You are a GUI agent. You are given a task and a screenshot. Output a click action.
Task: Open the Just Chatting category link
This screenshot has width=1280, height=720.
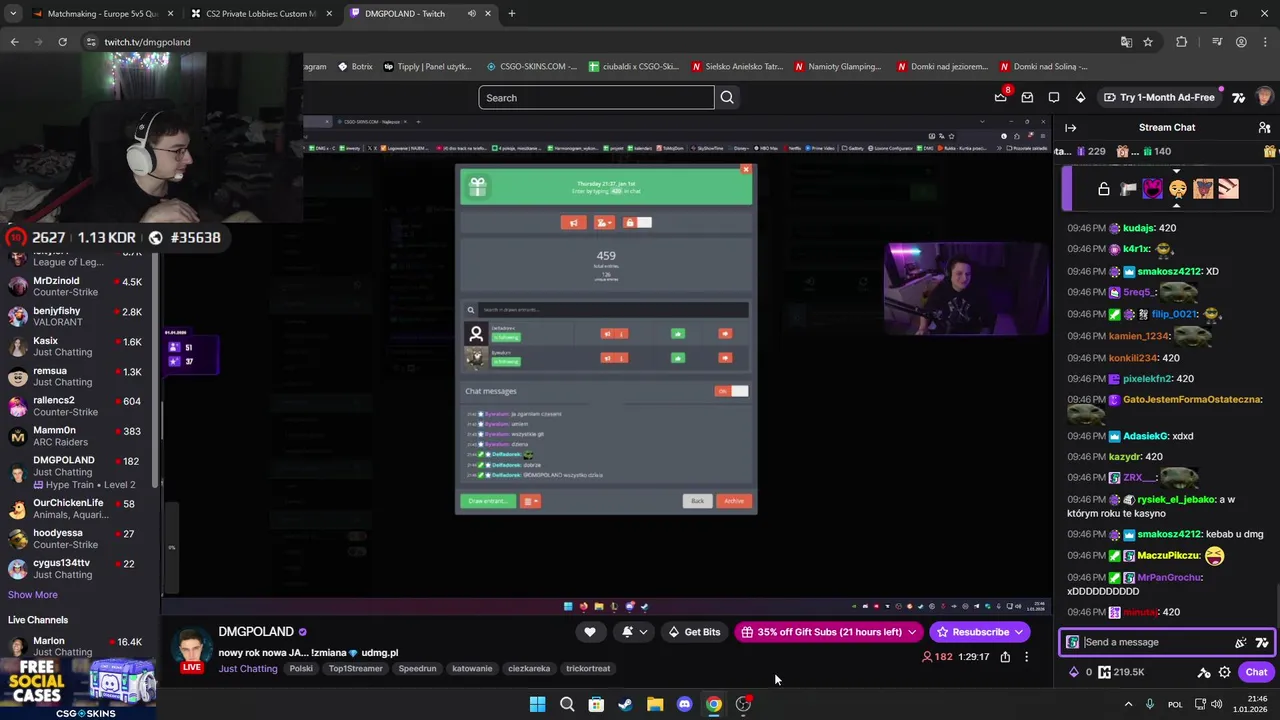point(248,669)
